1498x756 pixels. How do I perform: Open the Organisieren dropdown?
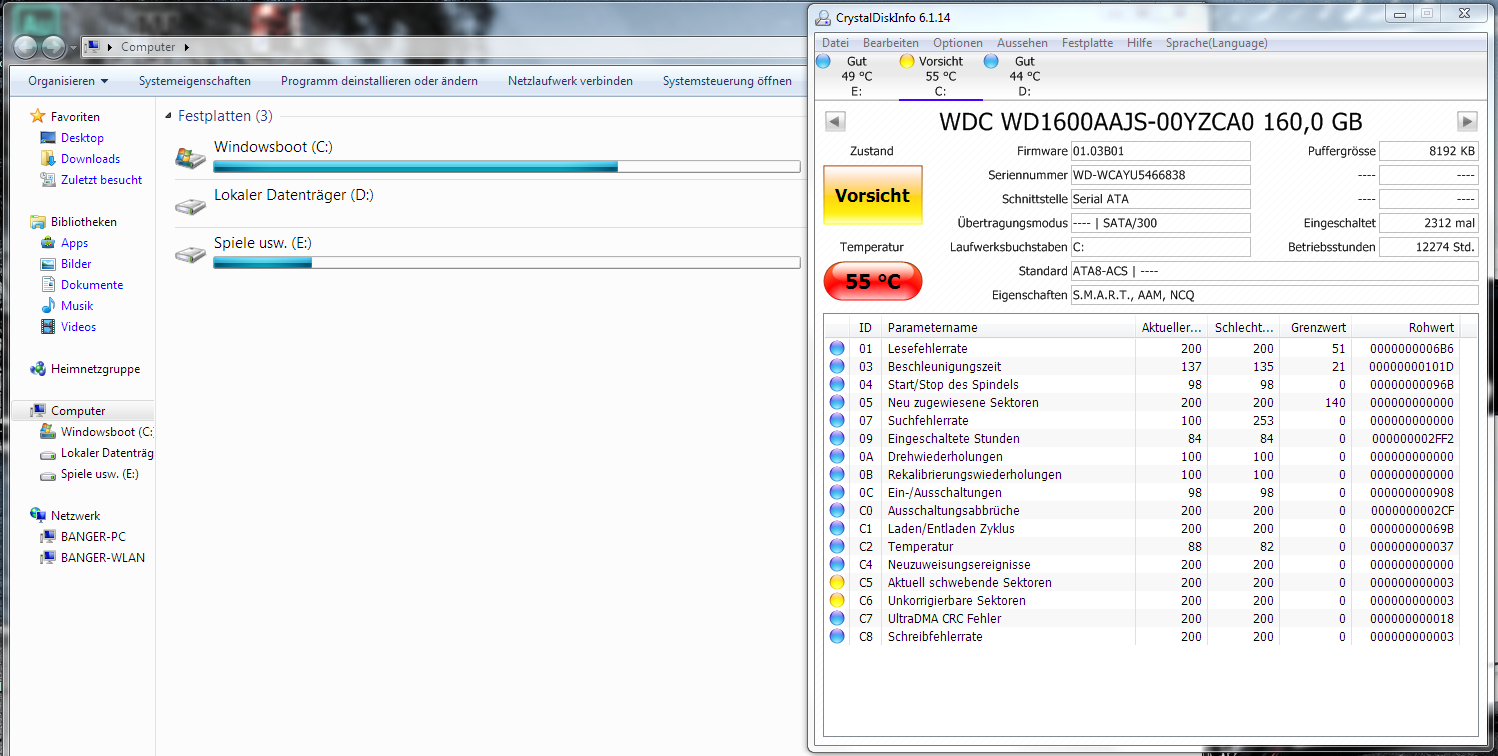click(x=68, y=81)
